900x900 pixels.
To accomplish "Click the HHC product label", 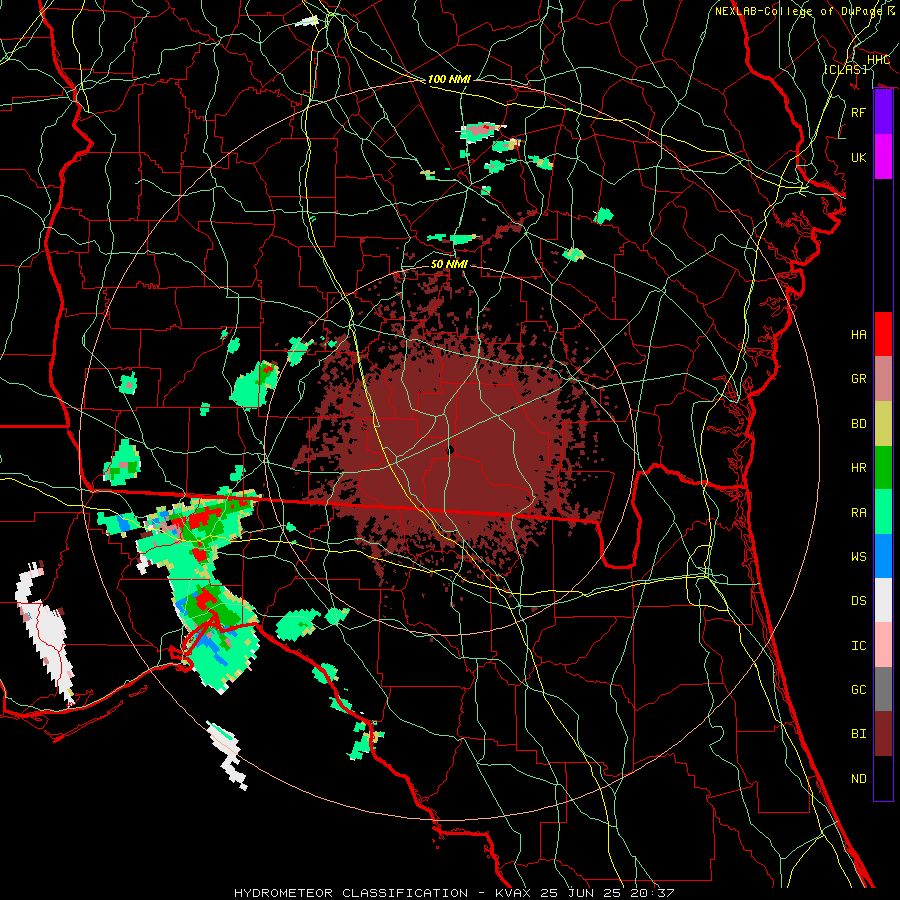I will coord(878,60).
